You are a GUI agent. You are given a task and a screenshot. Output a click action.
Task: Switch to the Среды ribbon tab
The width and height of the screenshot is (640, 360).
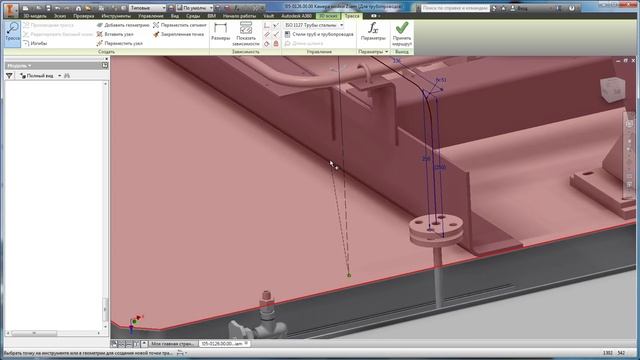[x=193, y=16]
